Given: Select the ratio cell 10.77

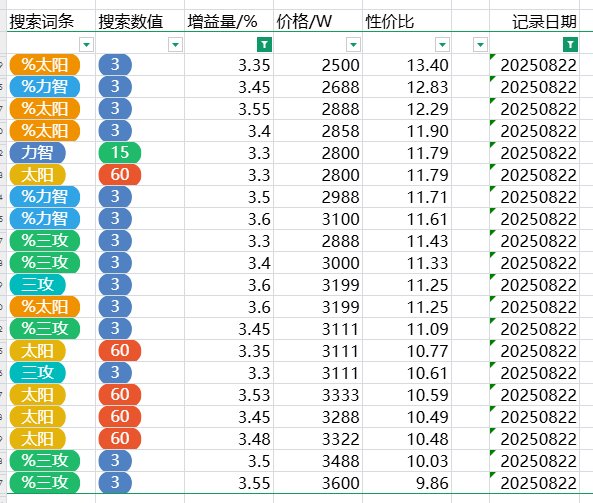Looking at the screenshot, I should tap(407, 351).
